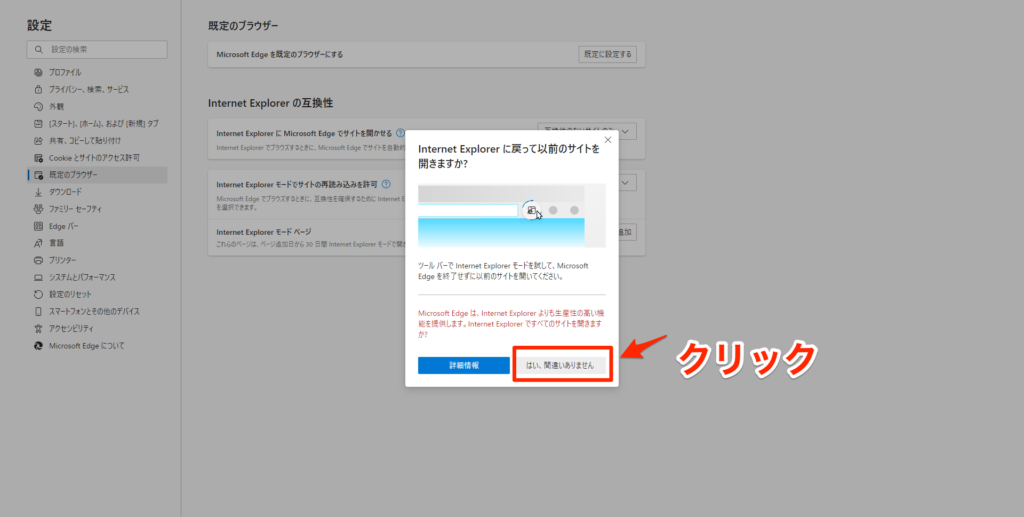This screenshot has height=517, width=1024.
Task: Click the Internet Explorer モード ページ label
Action: (x=264, y=232)
